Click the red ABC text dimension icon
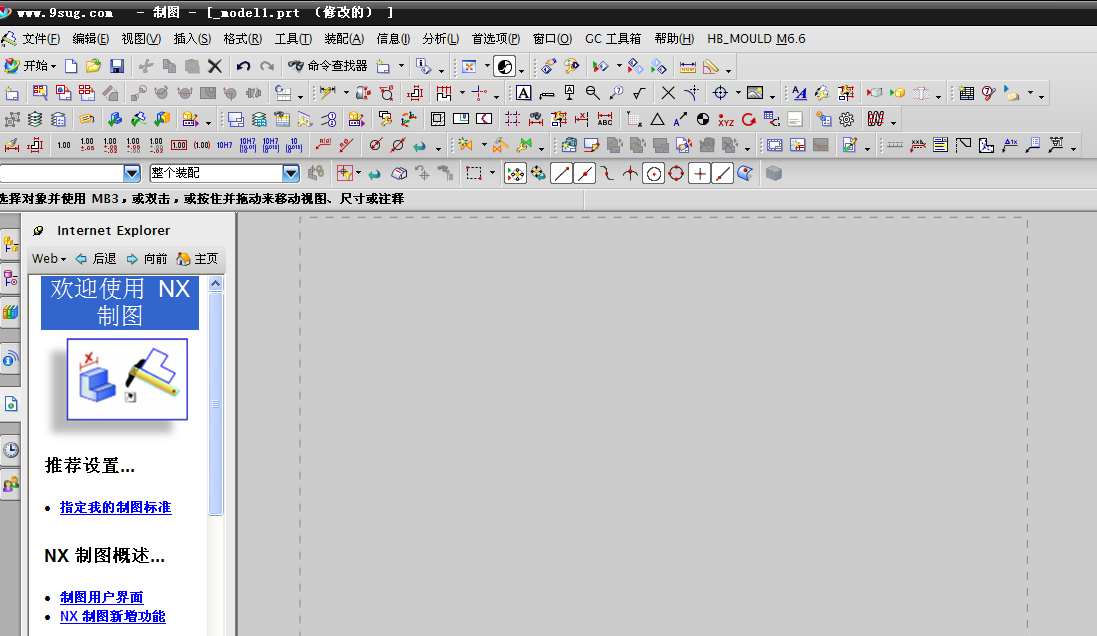The width and height of the screenshot is (1097, 636). pos(605,120)
